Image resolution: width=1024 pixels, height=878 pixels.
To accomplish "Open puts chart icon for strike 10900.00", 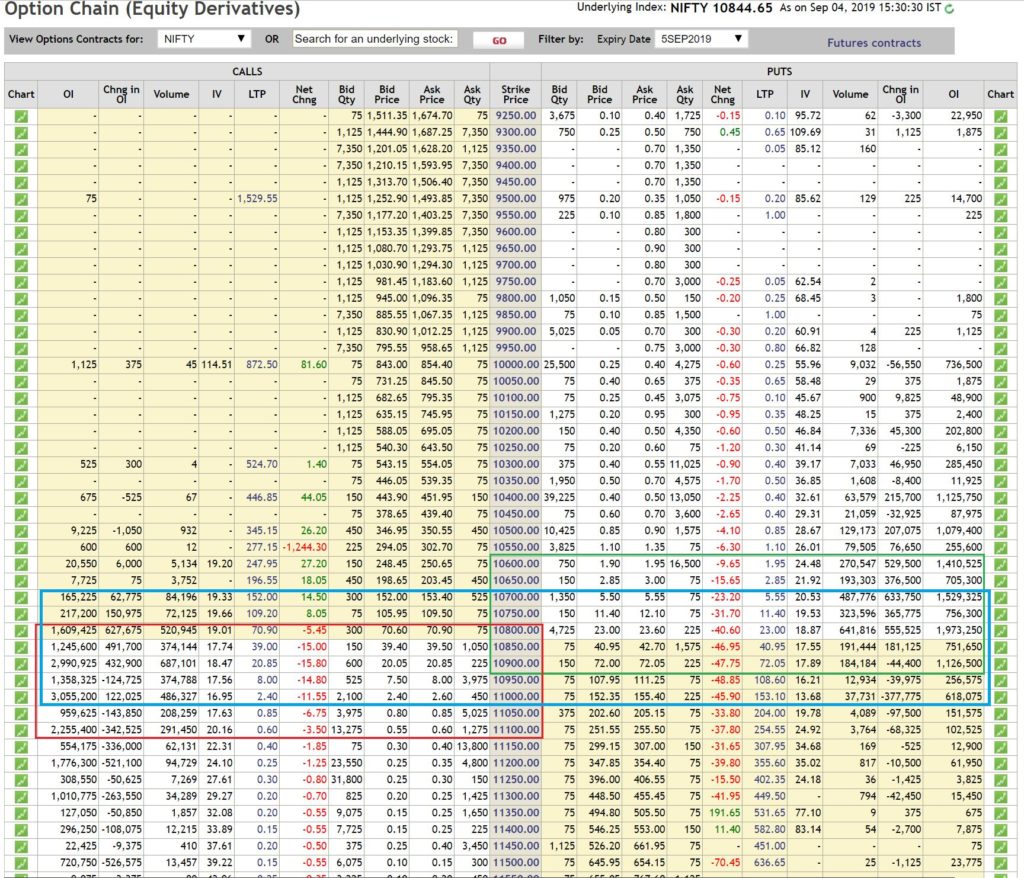I will 1000,664.
